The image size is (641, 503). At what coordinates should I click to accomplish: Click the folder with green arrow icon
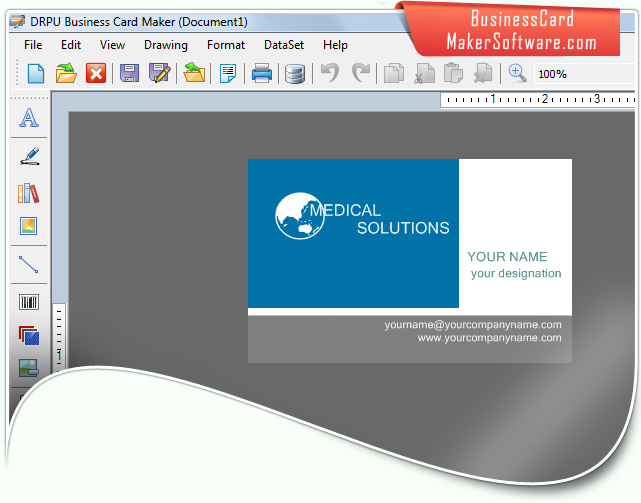click(x=194, y=73)
